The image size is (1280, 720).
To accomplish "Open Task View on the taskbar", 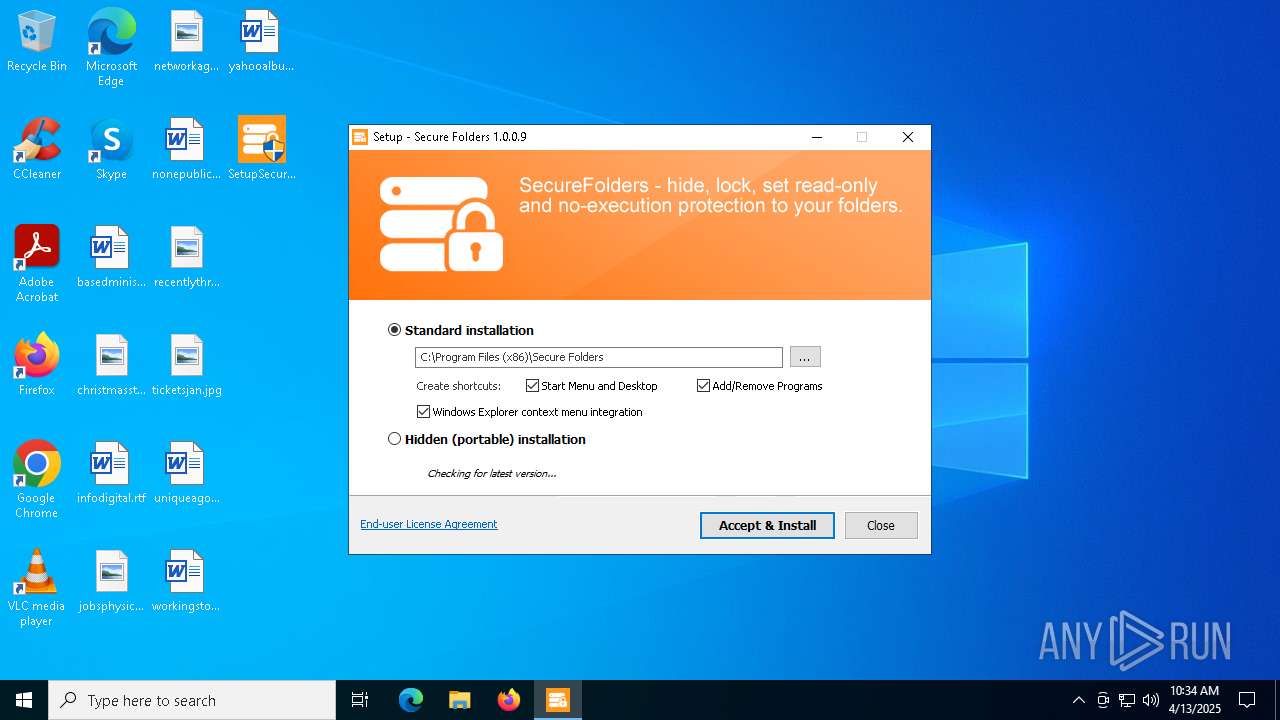I will click(x=360, y=700).
